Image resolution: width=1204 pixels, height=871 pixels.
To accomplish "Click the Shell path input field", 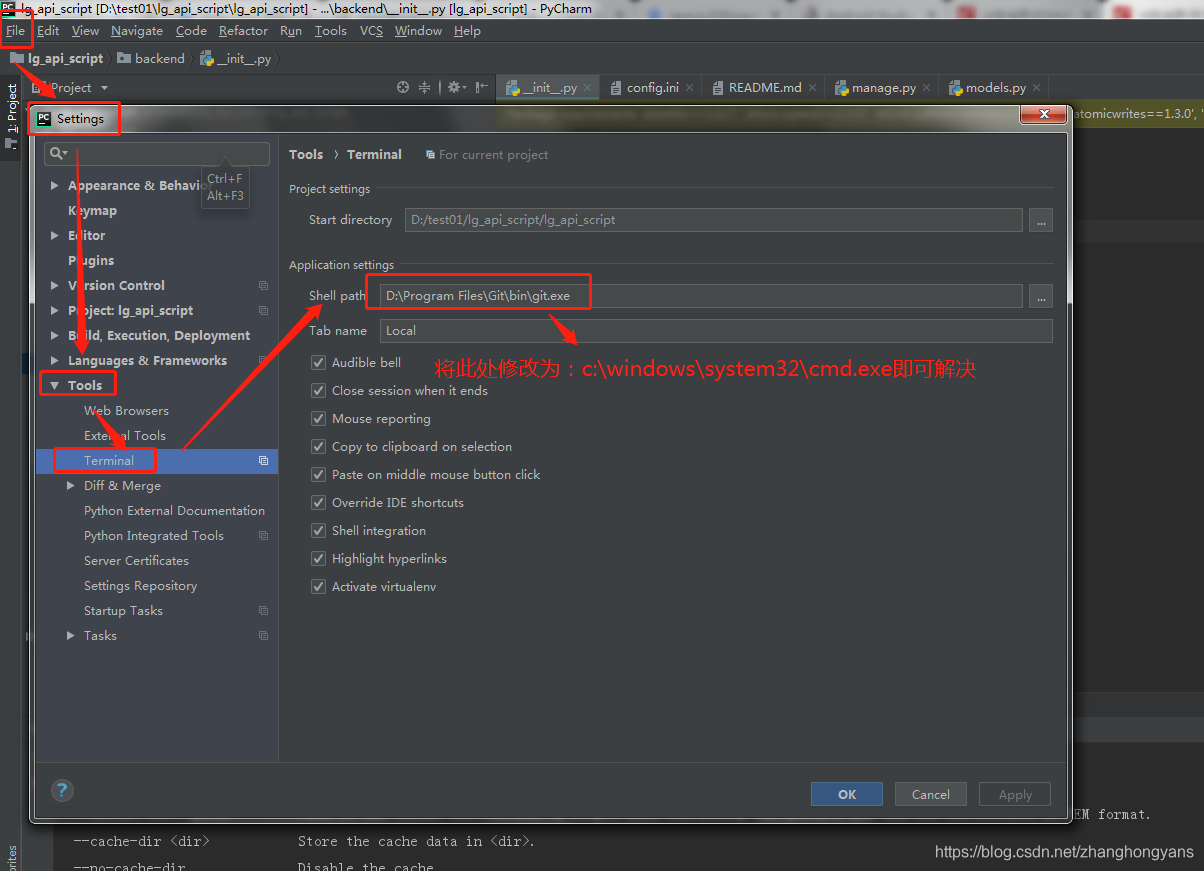I will pyautogui.click(x=701, y=296).
